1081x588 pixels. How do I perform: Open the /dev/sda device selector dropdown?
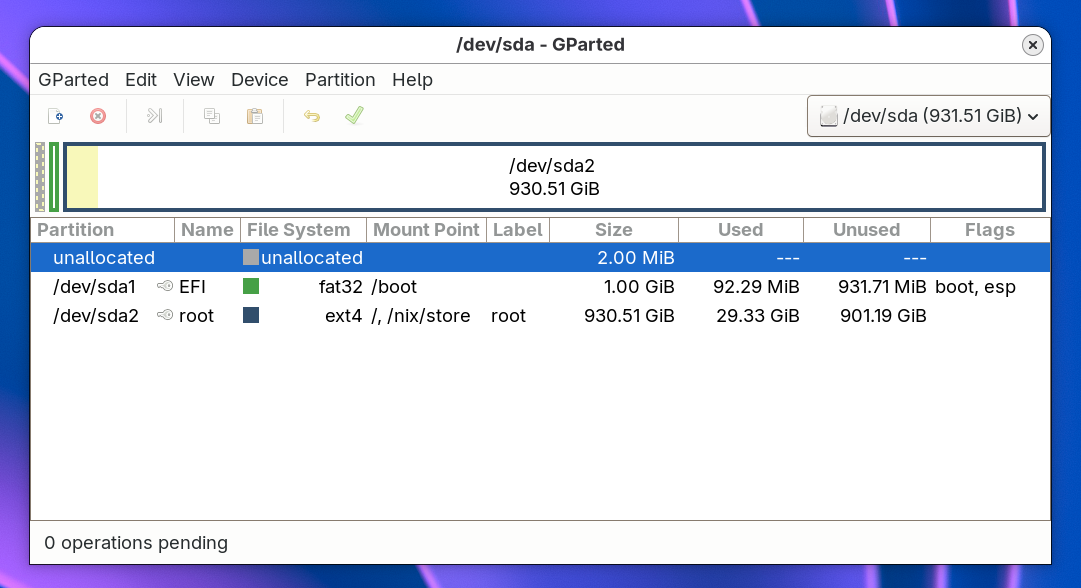[x=929, y=116]
